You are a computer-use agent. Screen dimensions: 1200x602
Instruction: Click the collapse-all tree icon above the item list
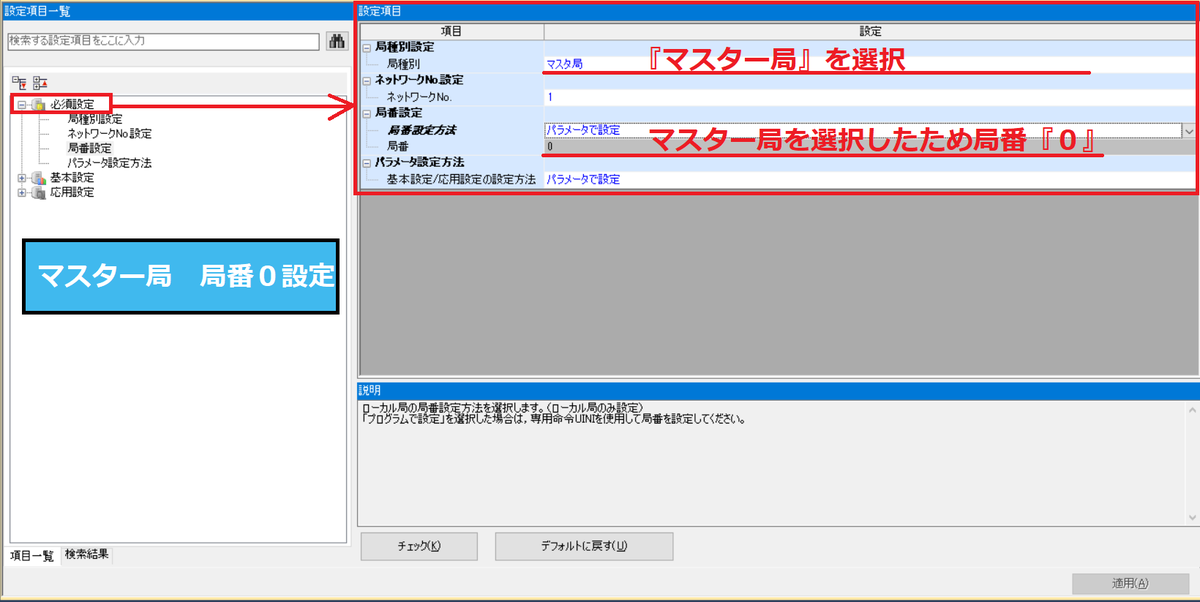(x=18, y=82)
